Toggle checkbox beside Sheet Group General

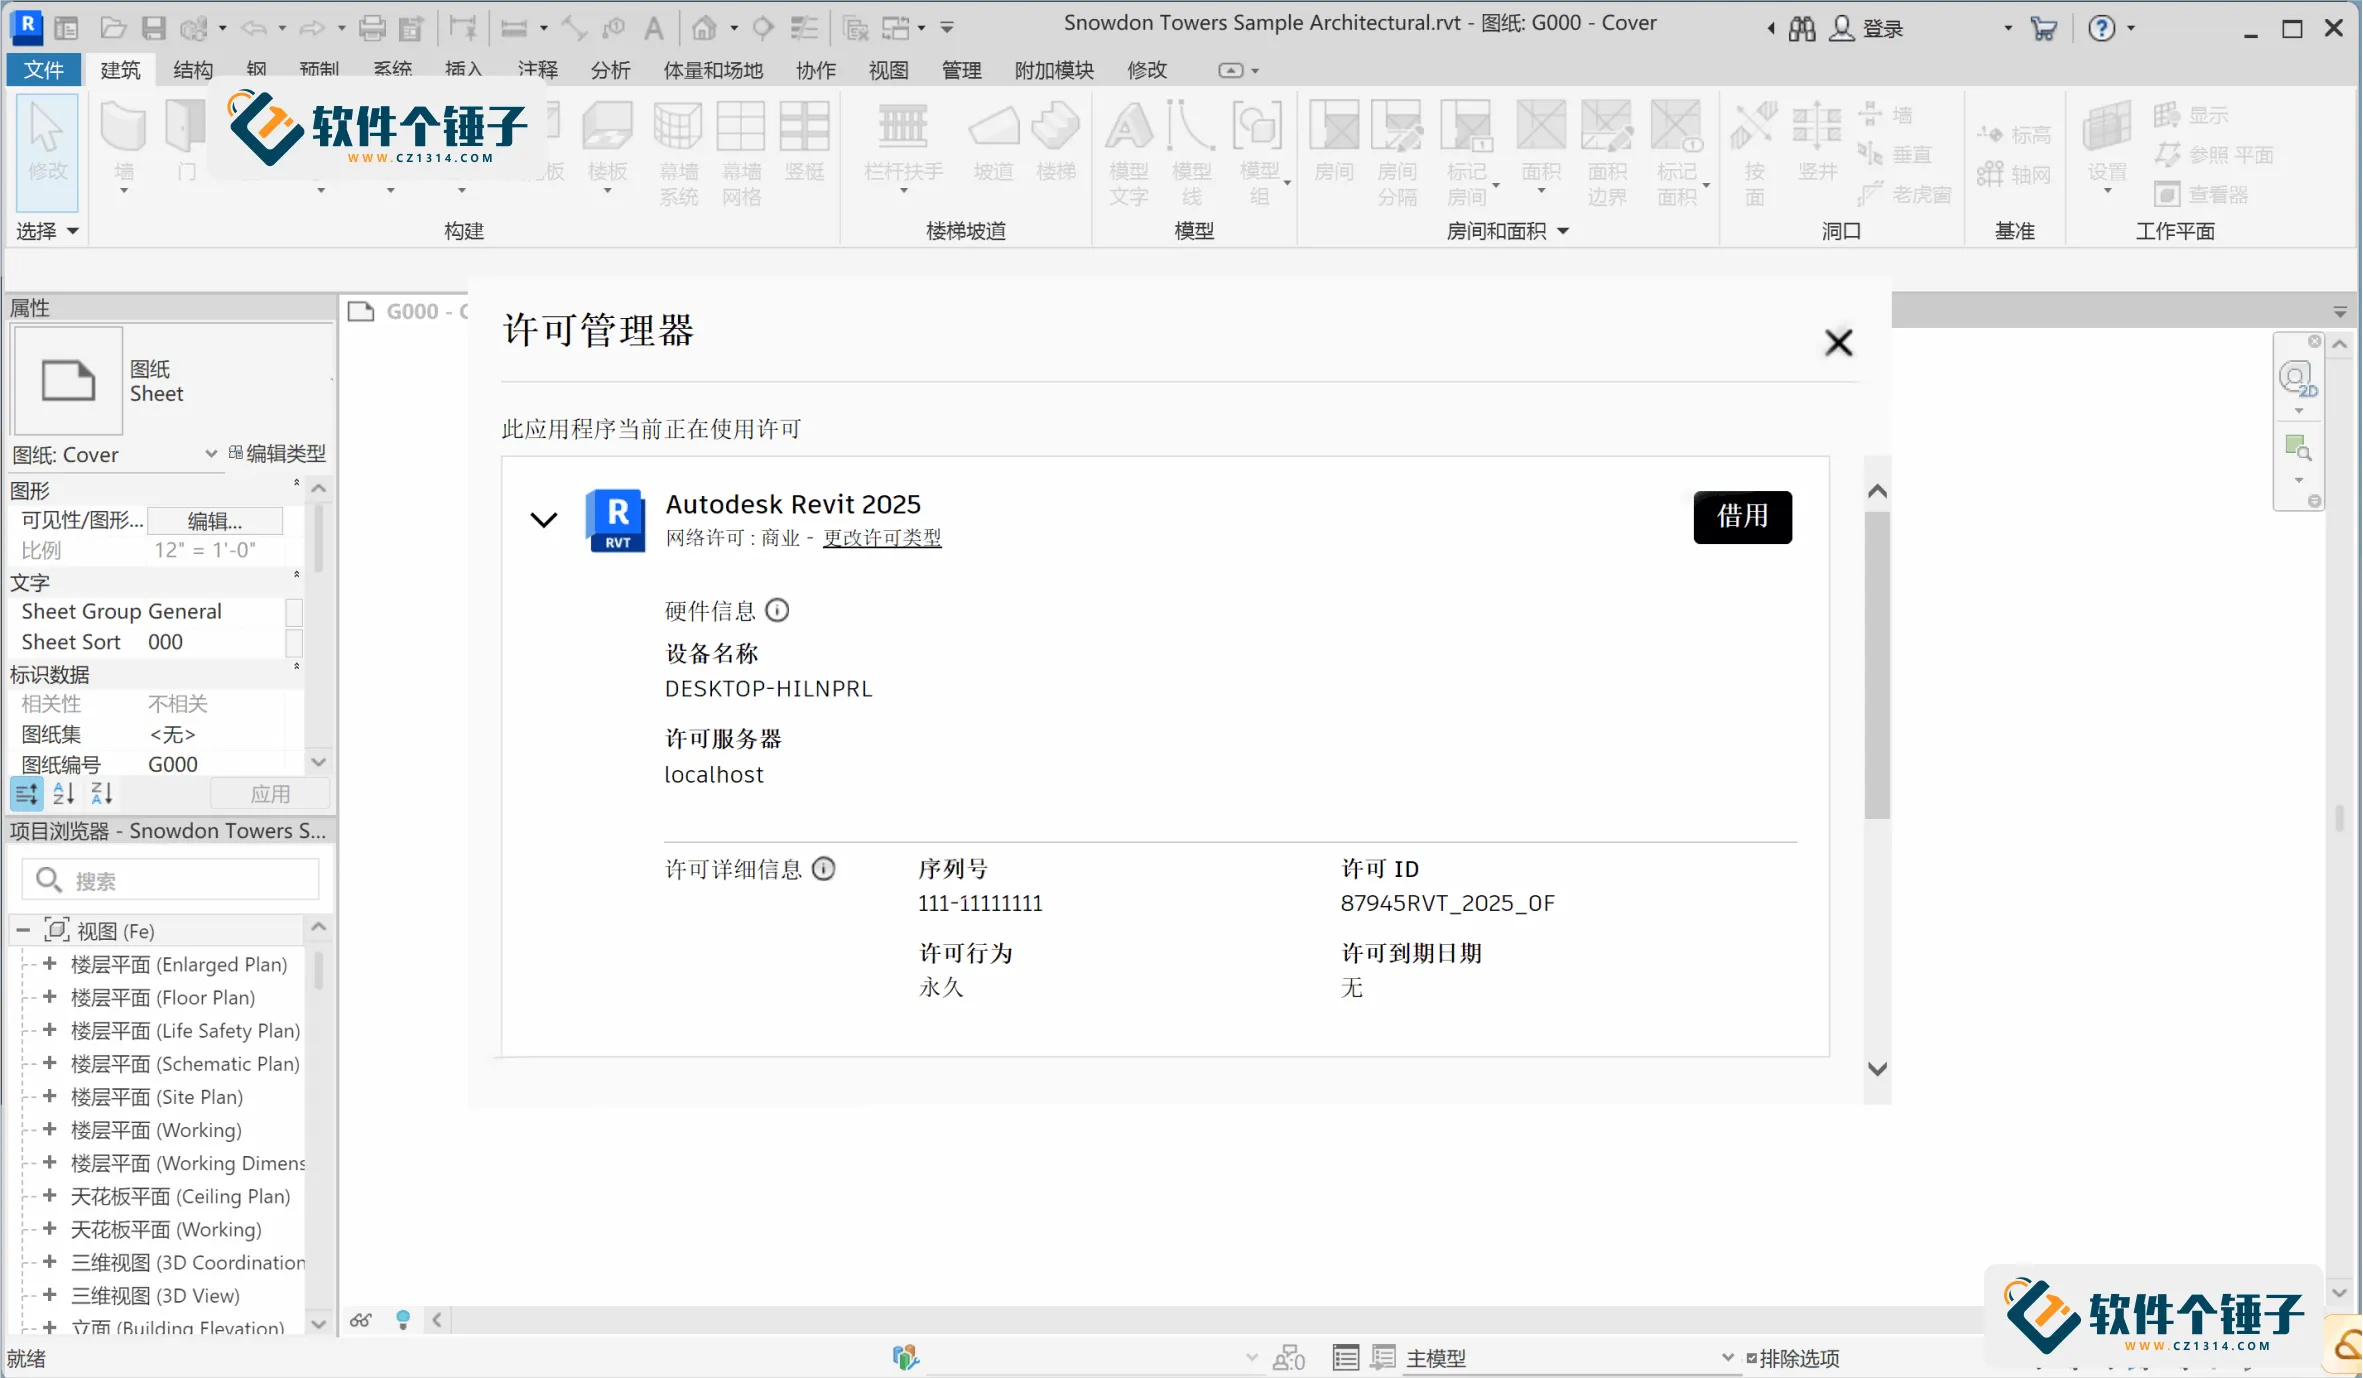[x=294, y=612]
